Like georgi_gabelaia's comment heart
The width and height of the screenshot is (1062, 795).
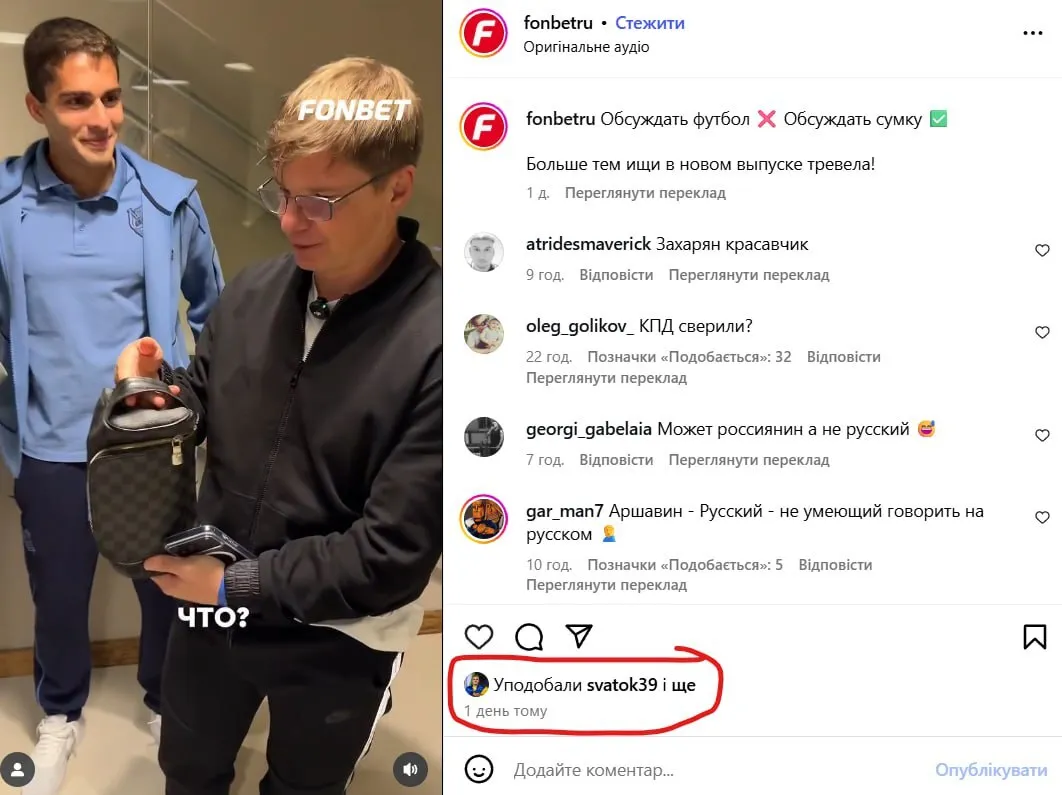pyautogui.click(x=1042, y=435)
